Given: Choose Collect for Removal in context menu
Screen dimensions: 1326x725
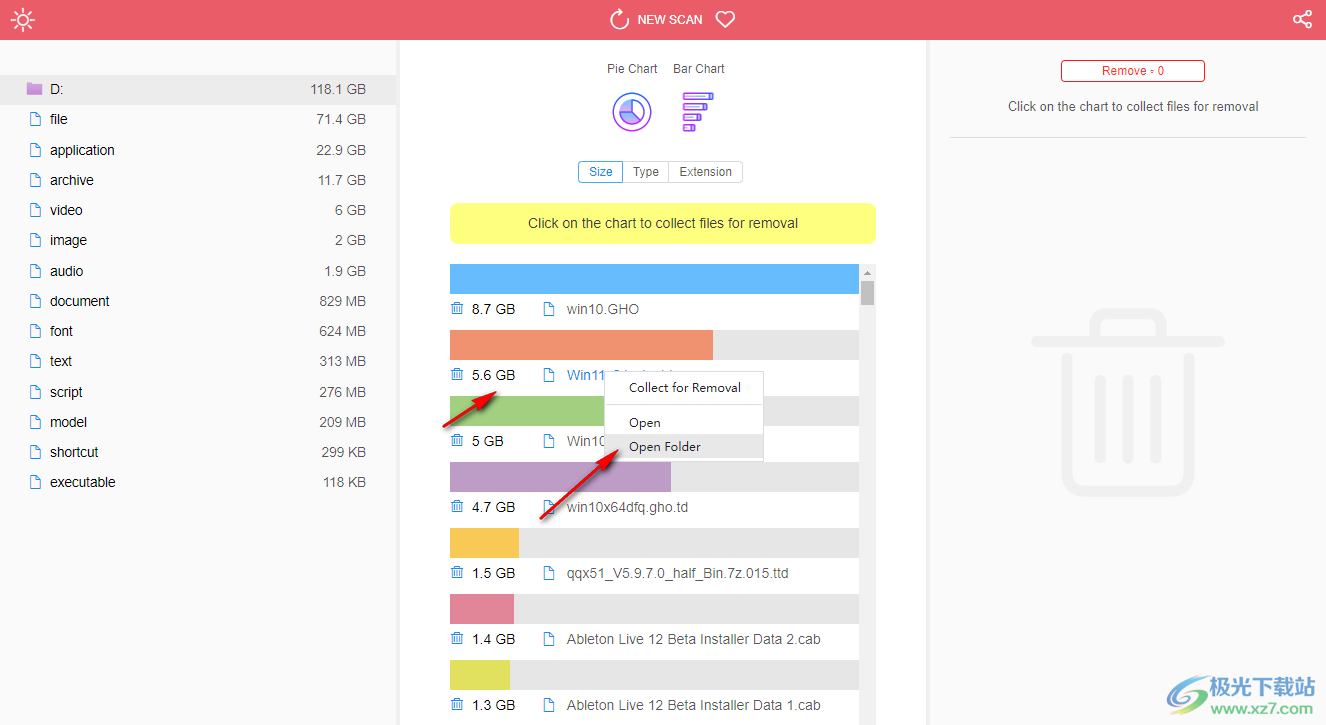Looking at the screenshot, I should 684,387.
